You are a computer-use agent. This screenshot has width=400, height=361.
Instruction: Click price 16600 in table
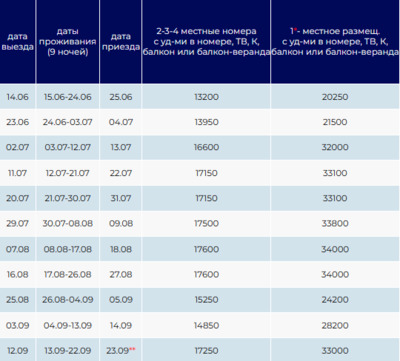[206, 147]
